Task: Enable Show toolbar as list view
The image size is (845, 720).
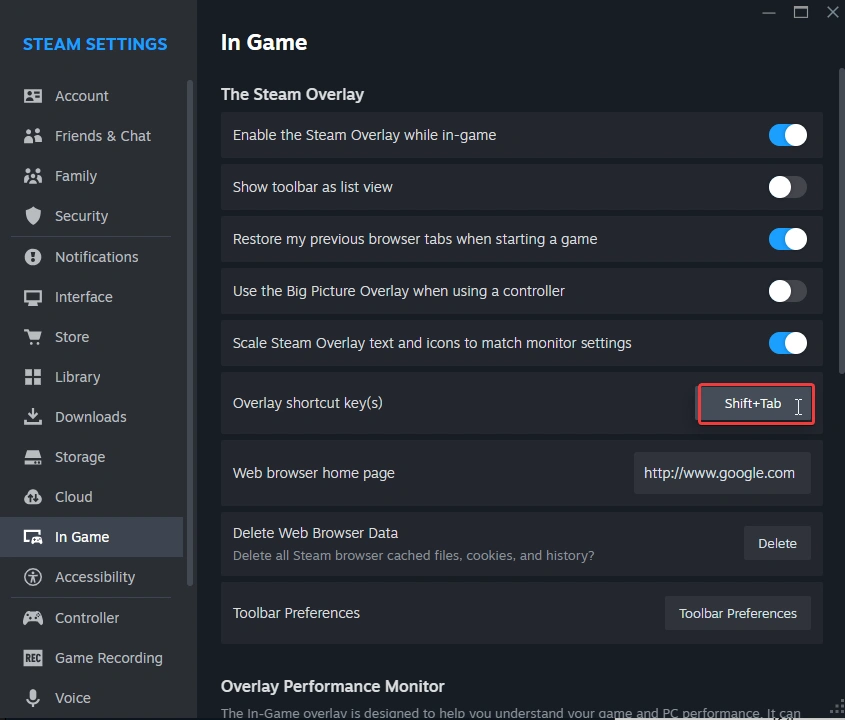Action: tap(787, 187)
